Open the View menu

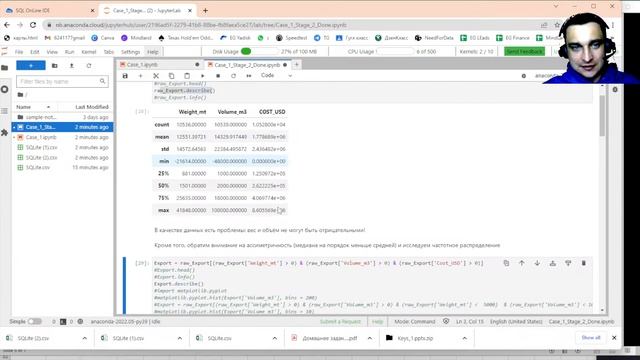click(x=52, y=52)
